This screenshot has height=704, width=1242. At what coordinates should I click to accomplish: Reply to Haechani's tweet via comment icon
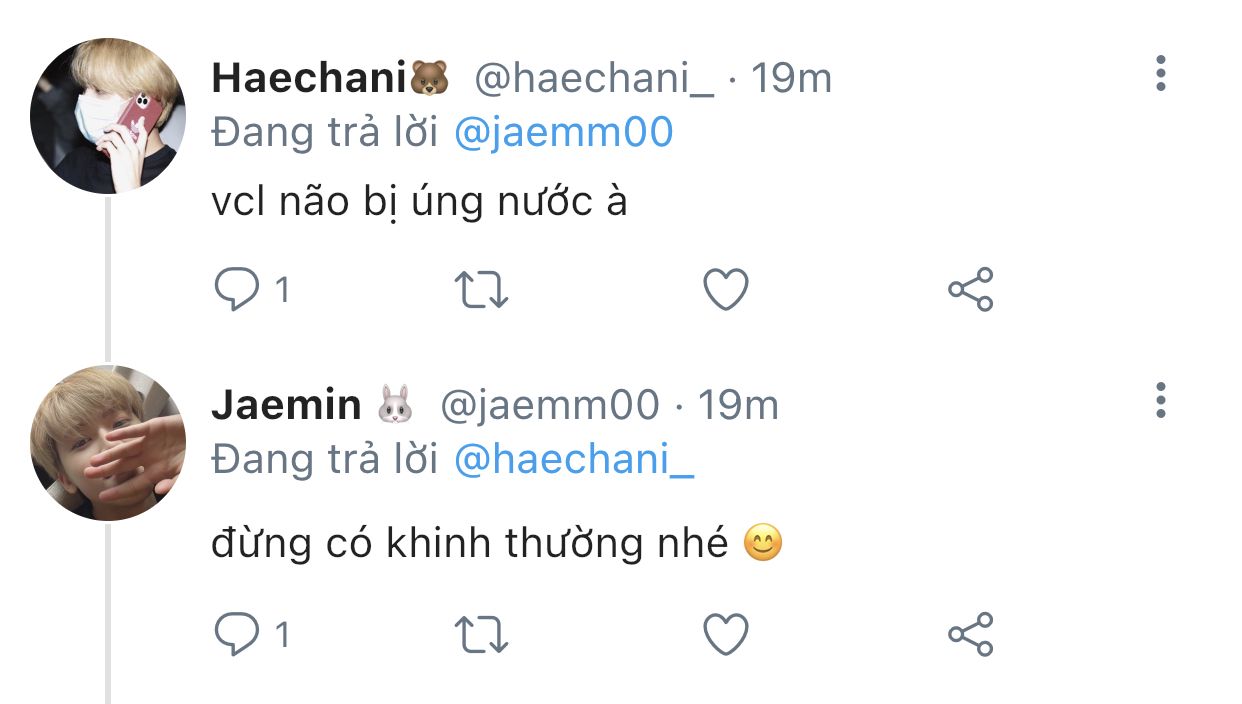[237, 290]
